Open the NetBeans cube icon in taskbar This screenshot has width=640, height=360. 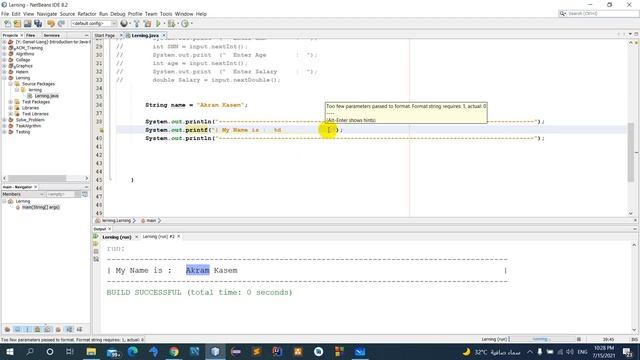click(x=215, y=351)
